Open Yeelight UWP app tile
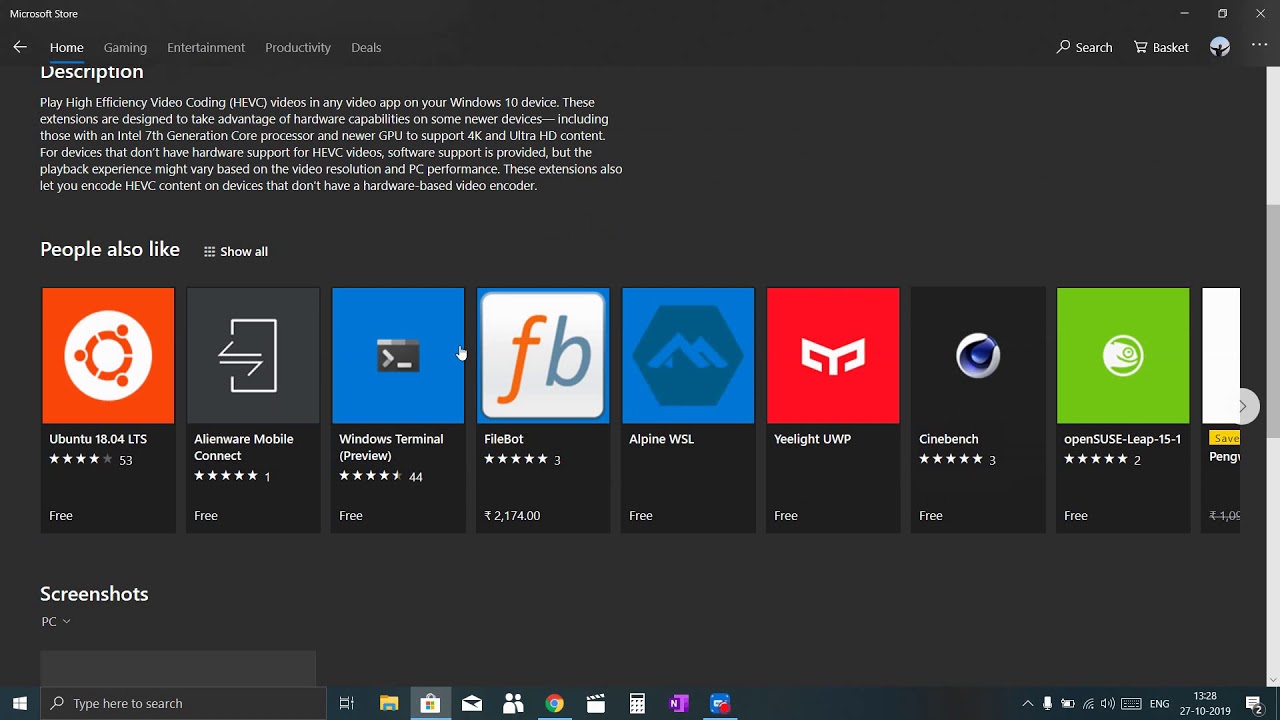1280x720 pixels. [833, 410]
